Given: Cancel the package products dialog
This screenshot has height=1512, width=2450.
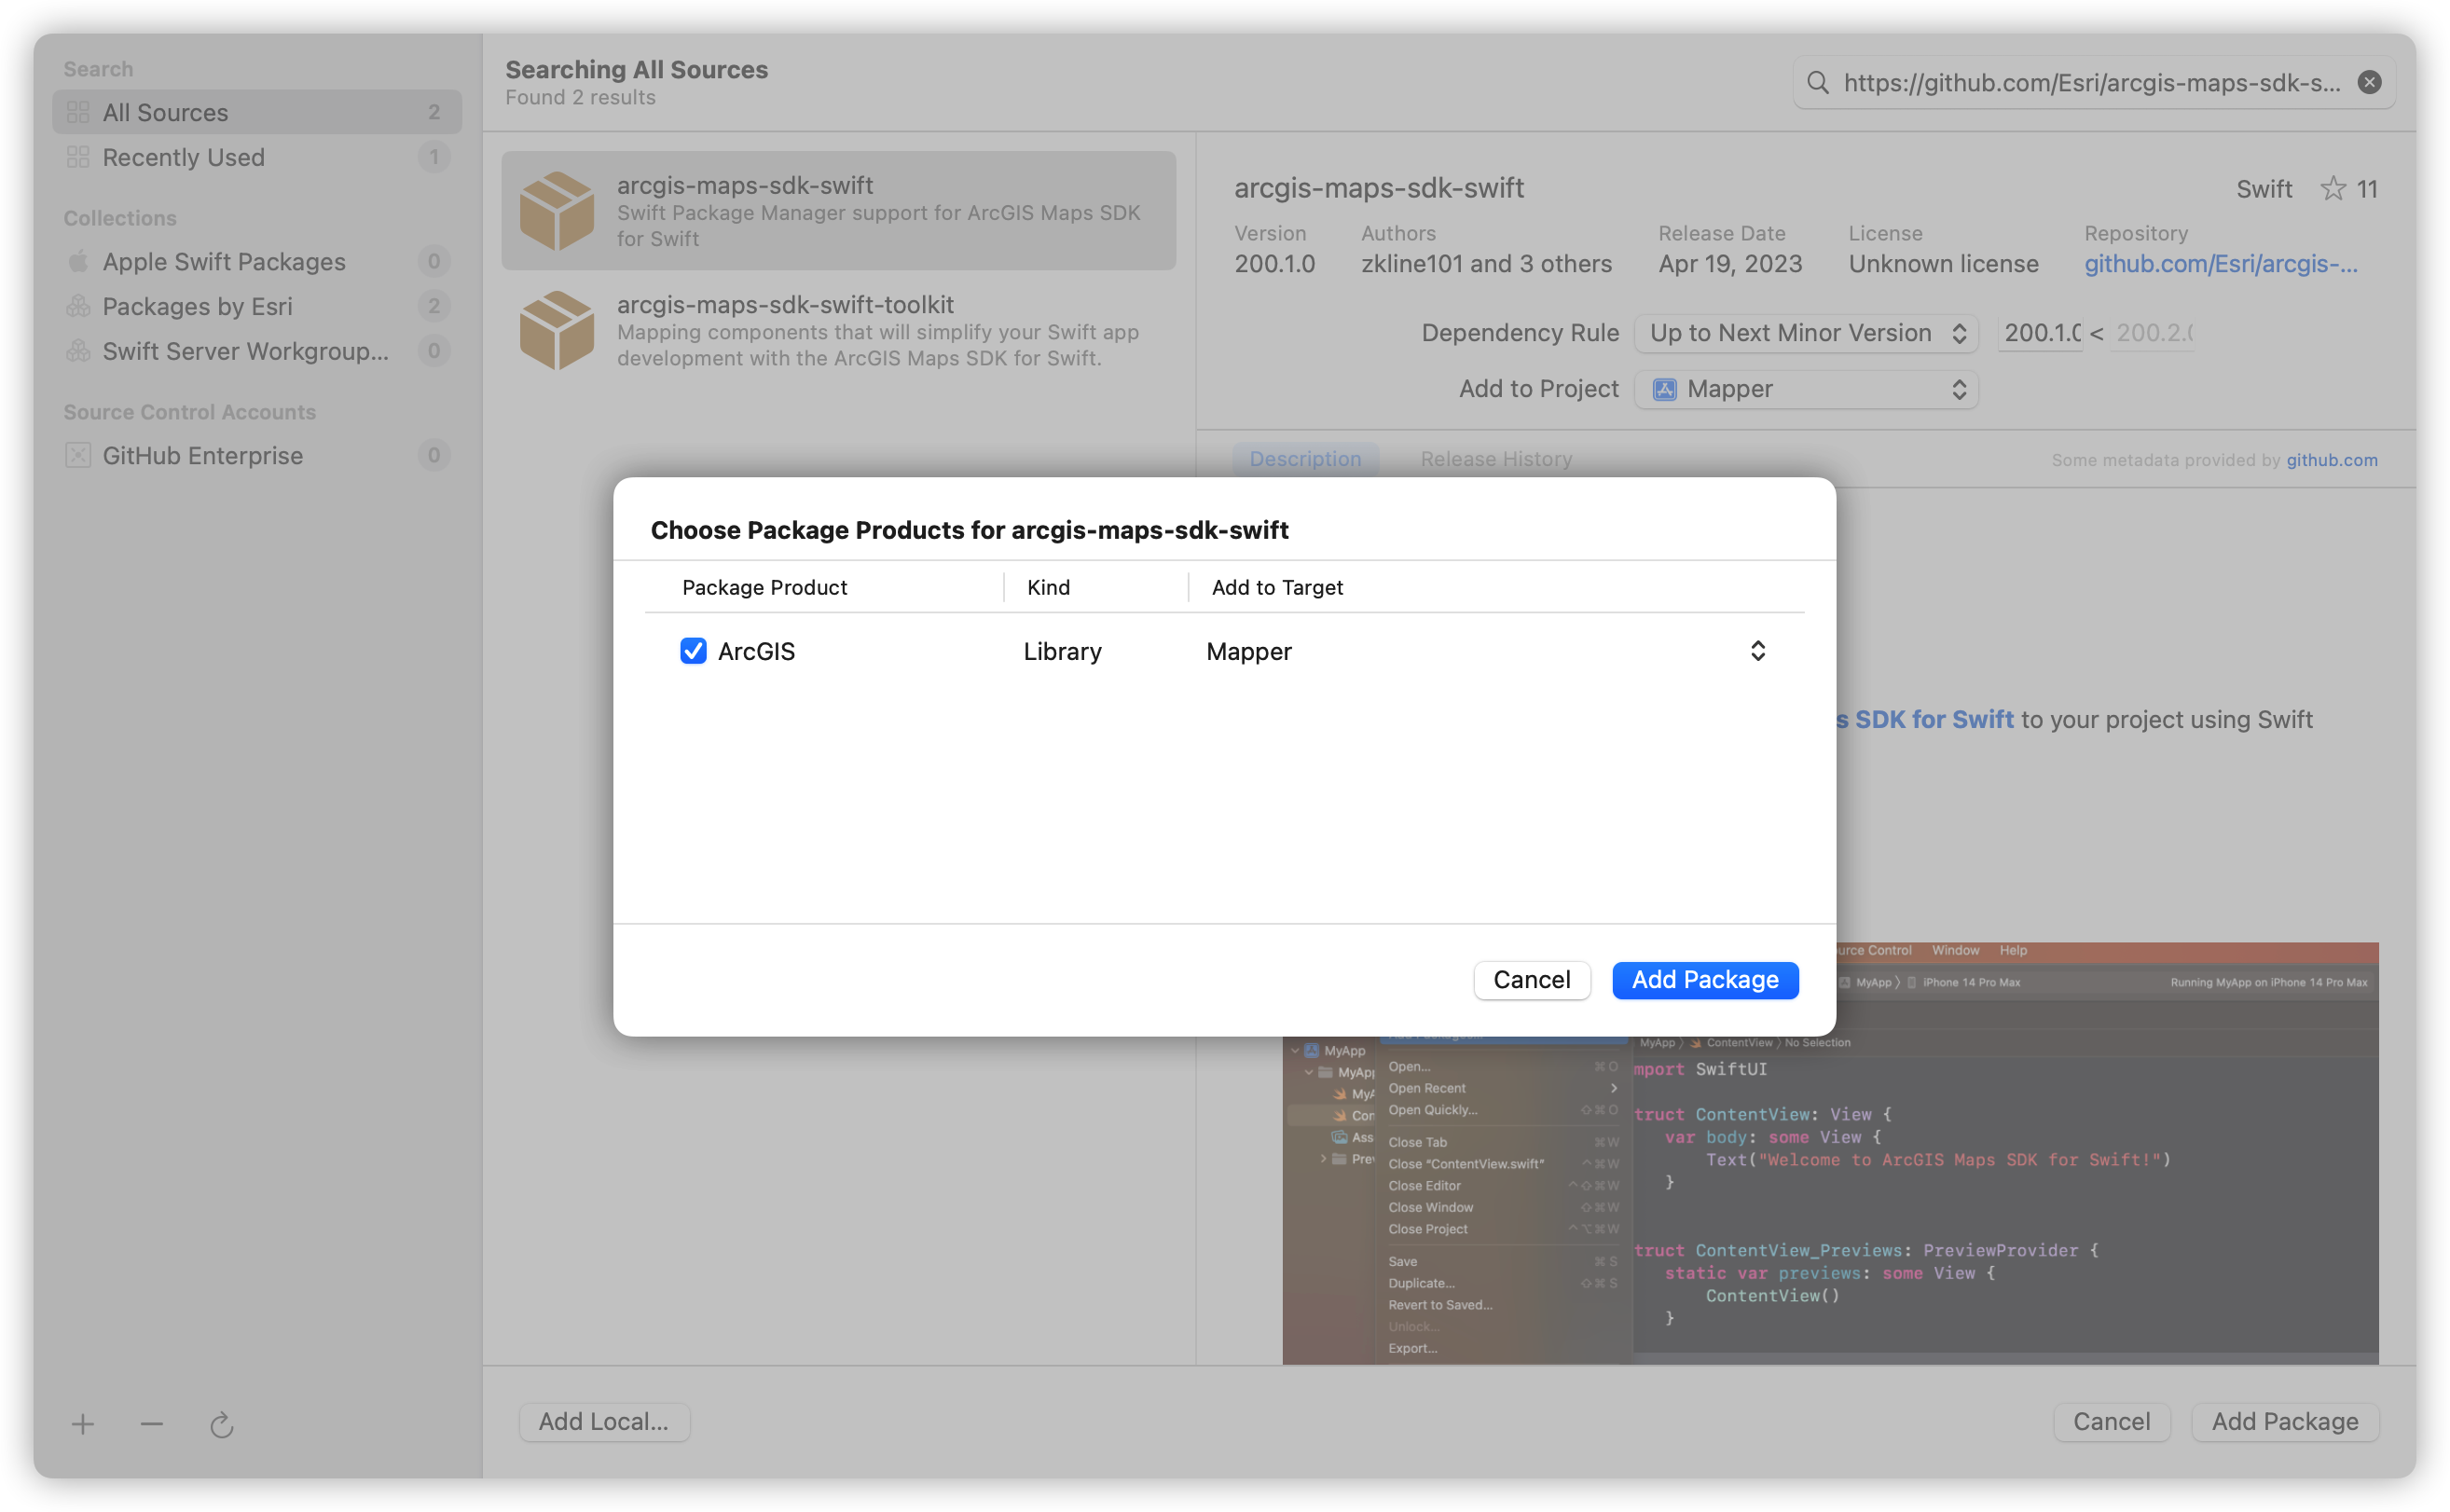Looking at the screenshot, I should pyautogui.click(x=1531, y=979).
